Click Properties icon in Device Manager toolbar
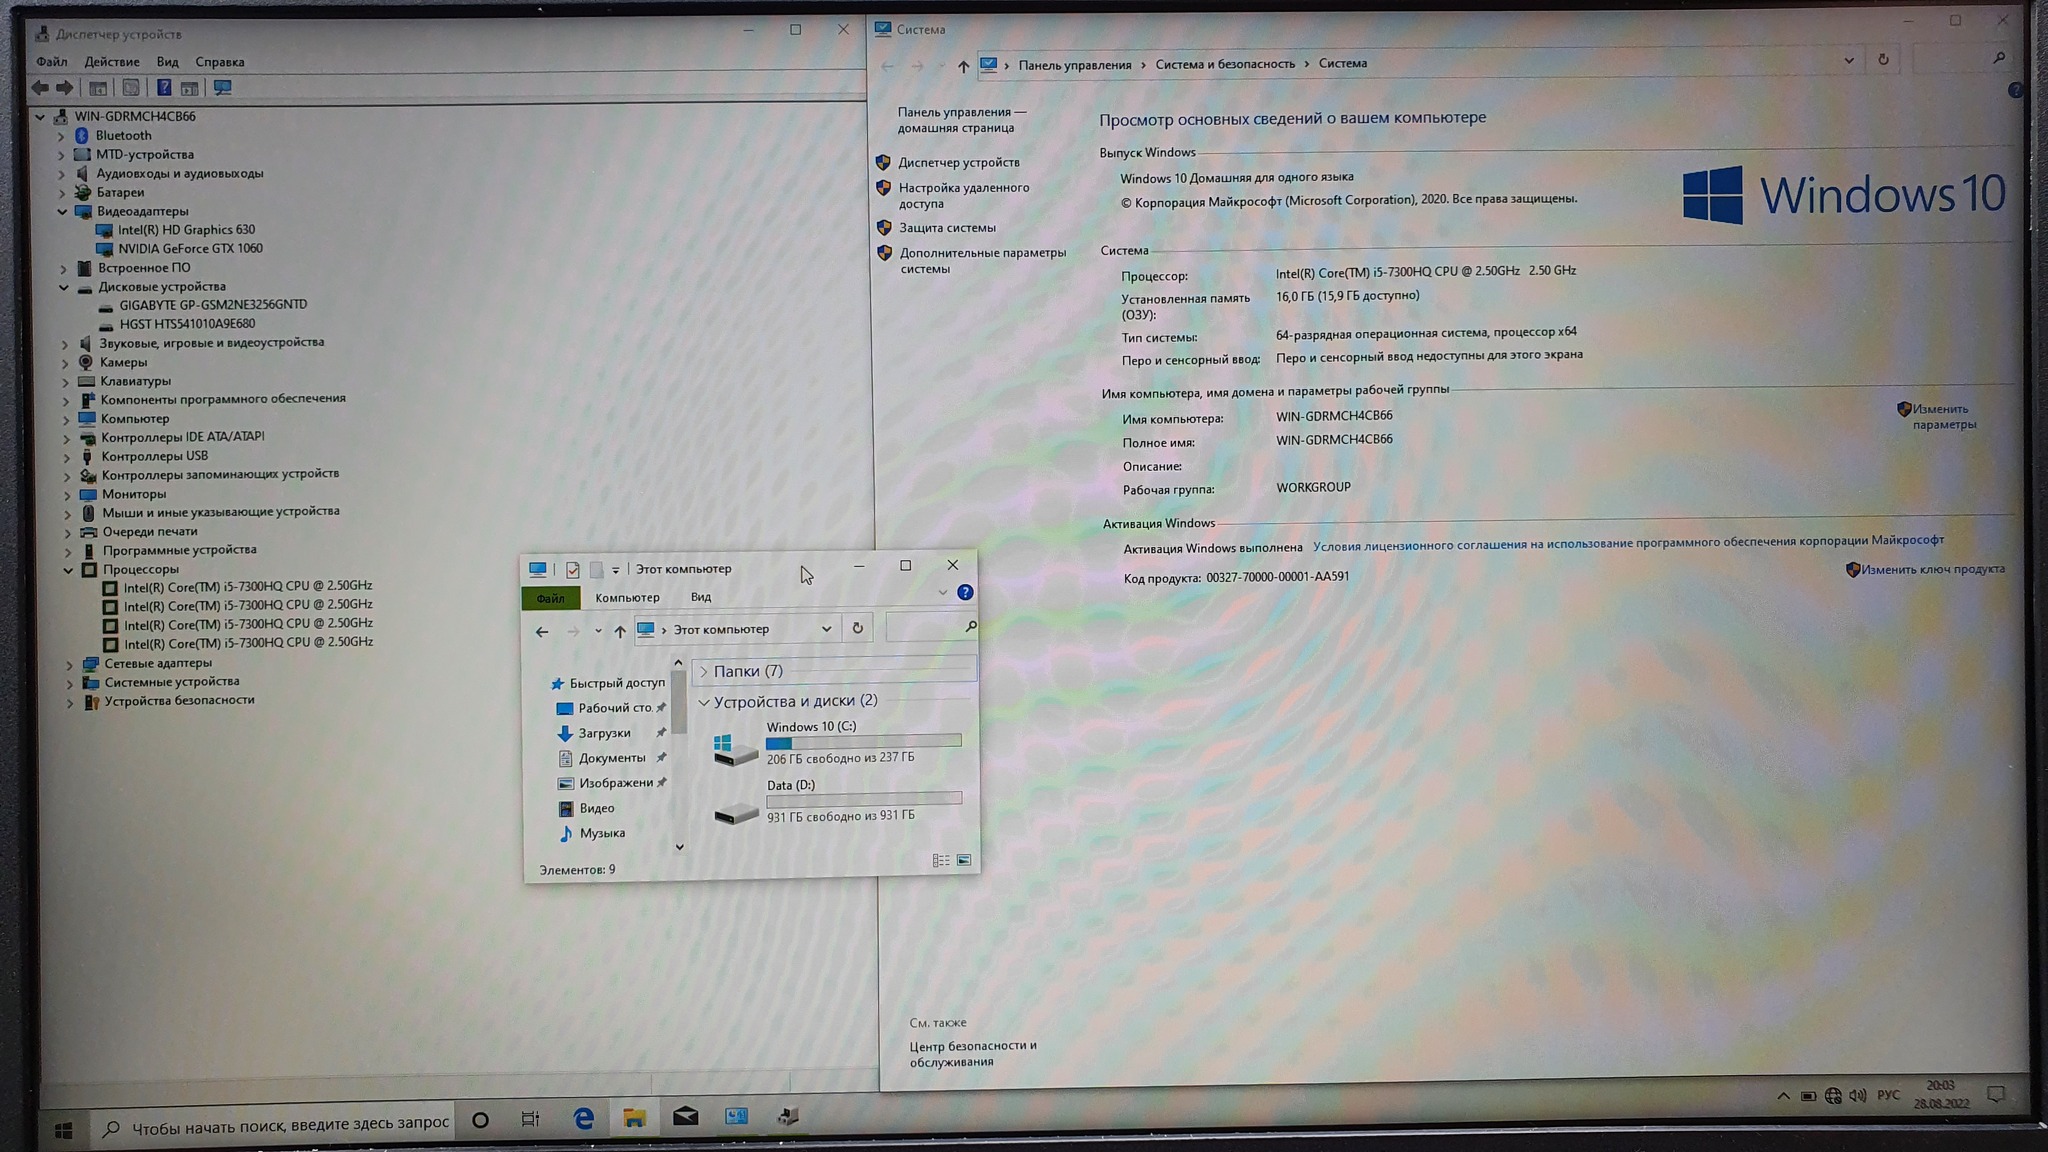The image size is (2048, 1152). 130,88
